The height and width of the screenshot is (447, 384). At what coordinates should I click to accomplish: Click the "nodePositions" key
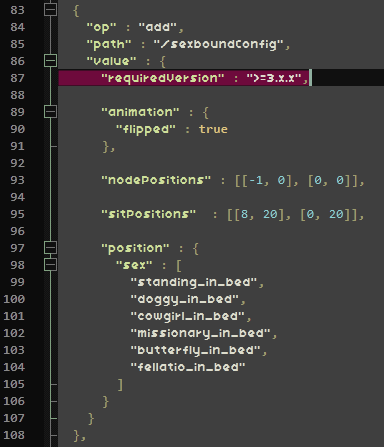156,180
